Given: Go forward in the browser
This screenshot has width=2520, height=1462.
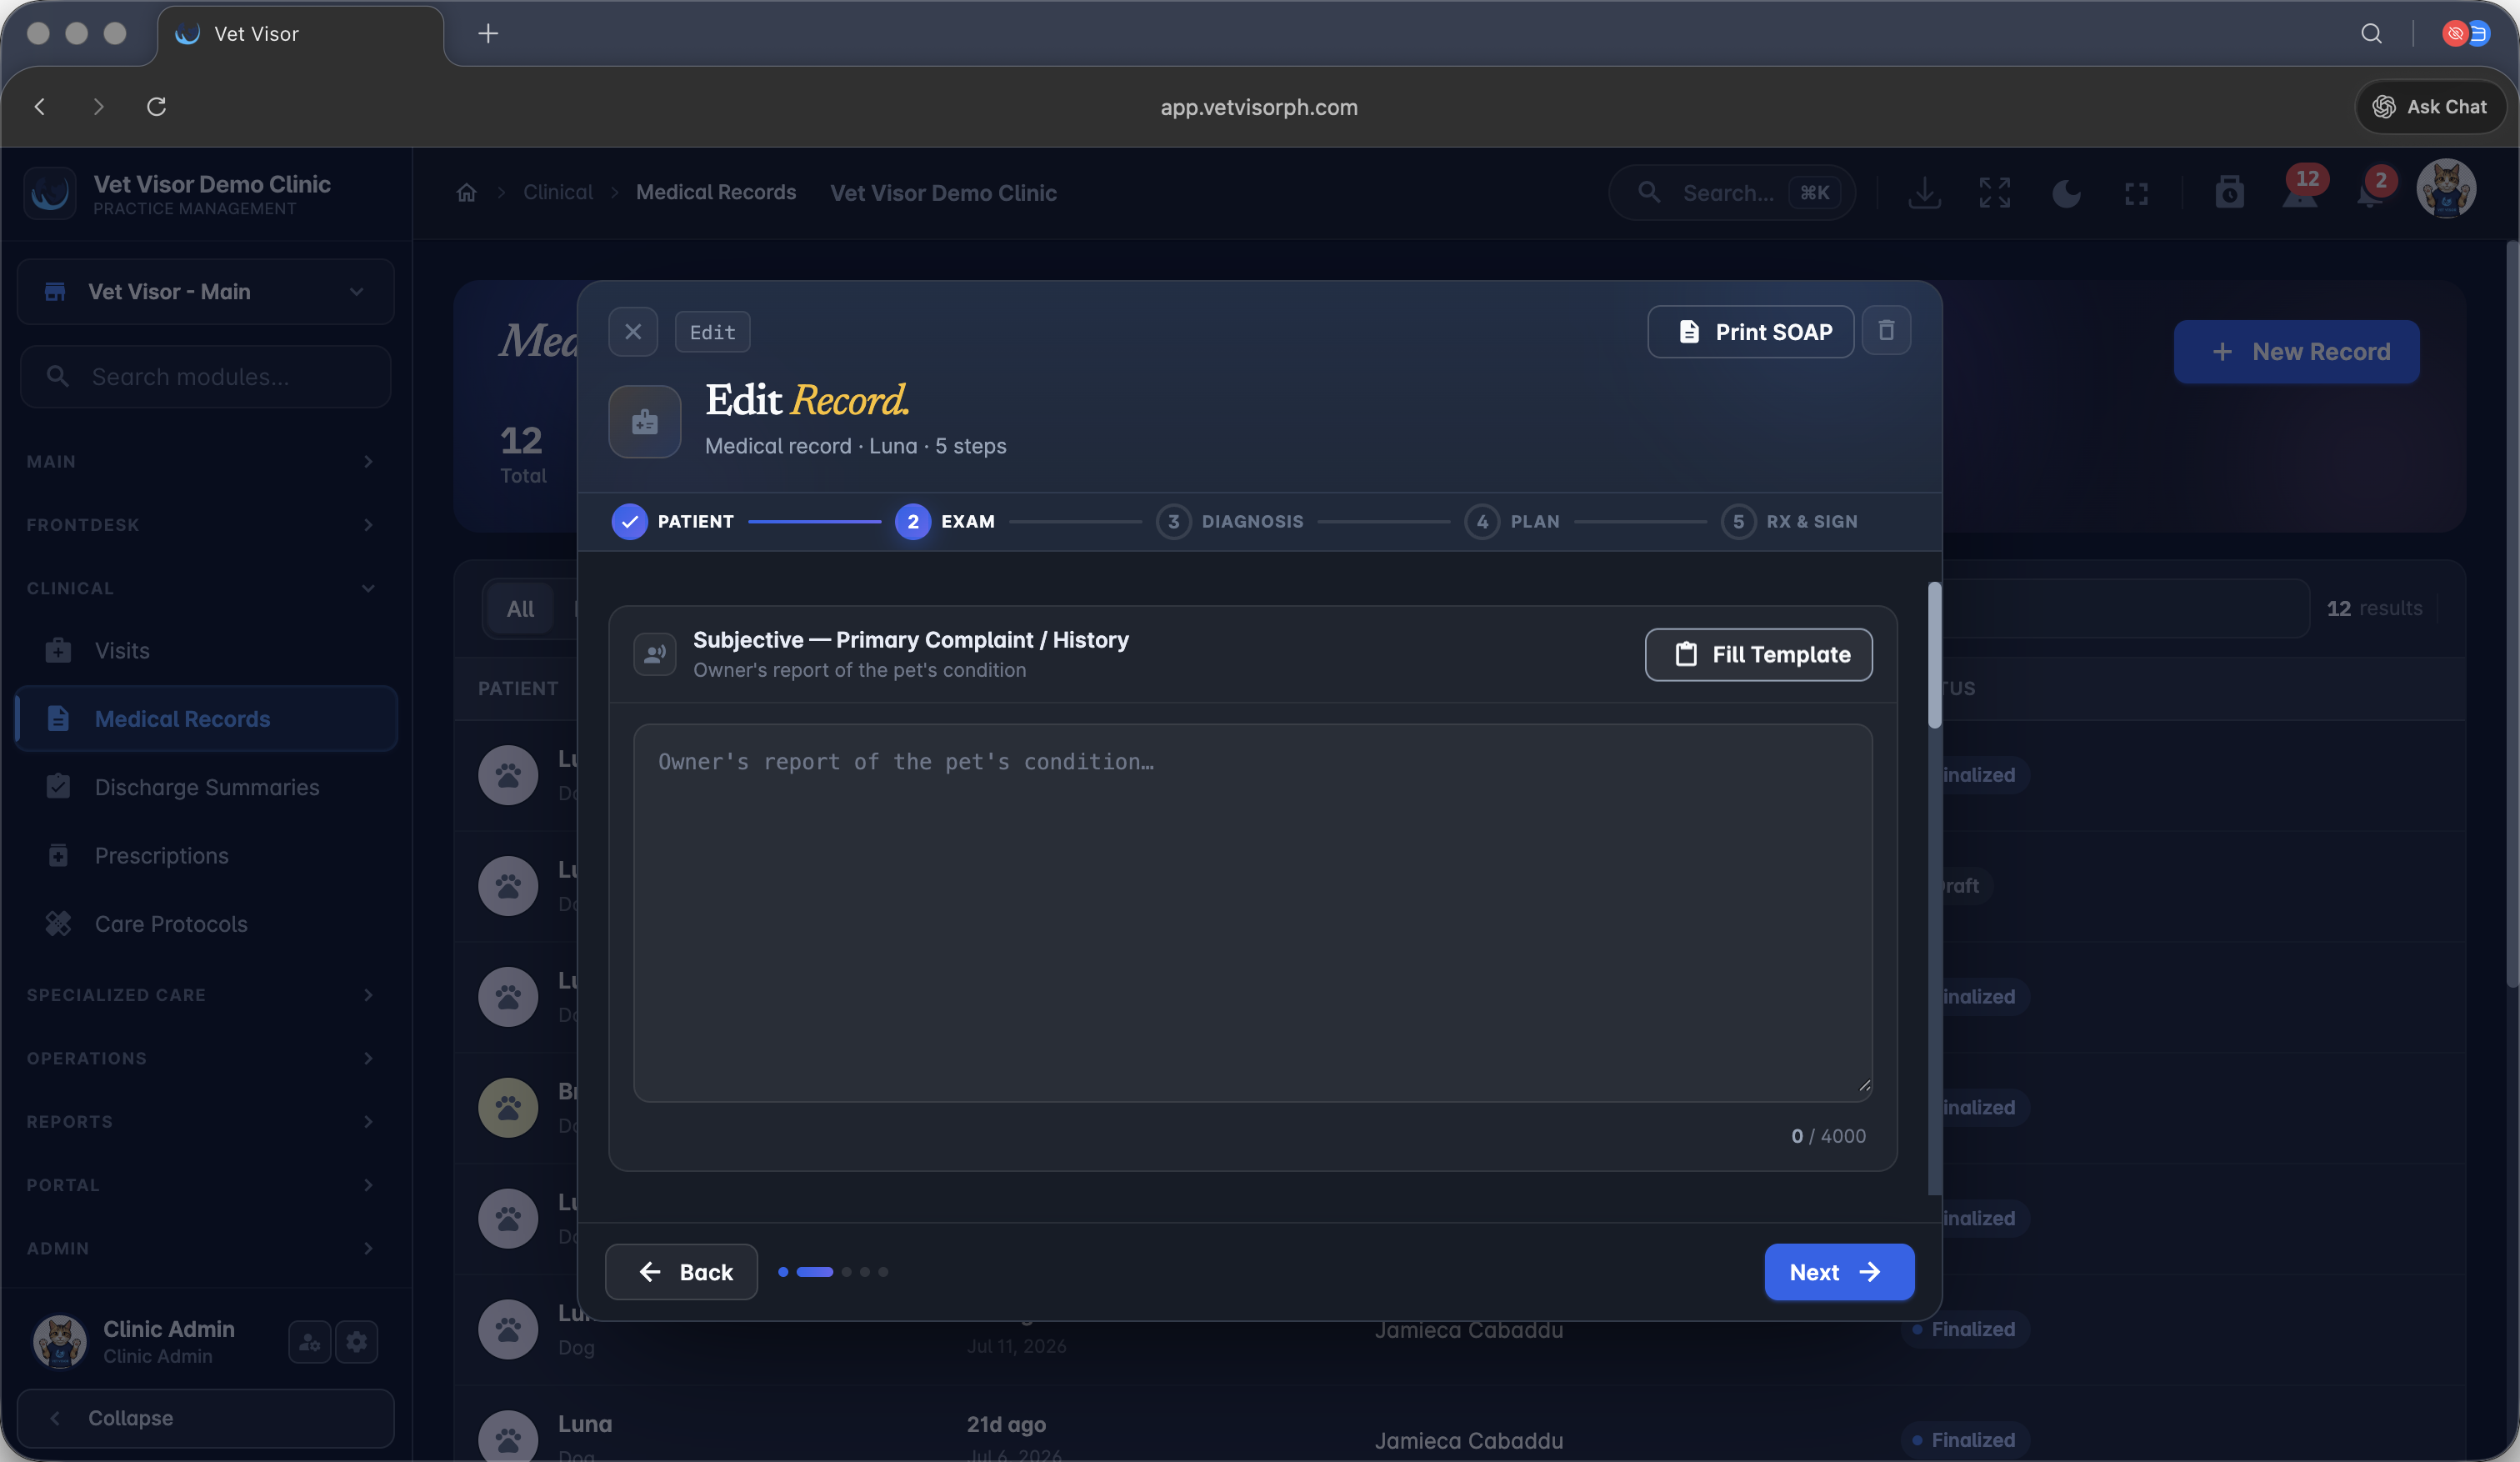Looking at the screenshot, I should (x=98, y=107).
